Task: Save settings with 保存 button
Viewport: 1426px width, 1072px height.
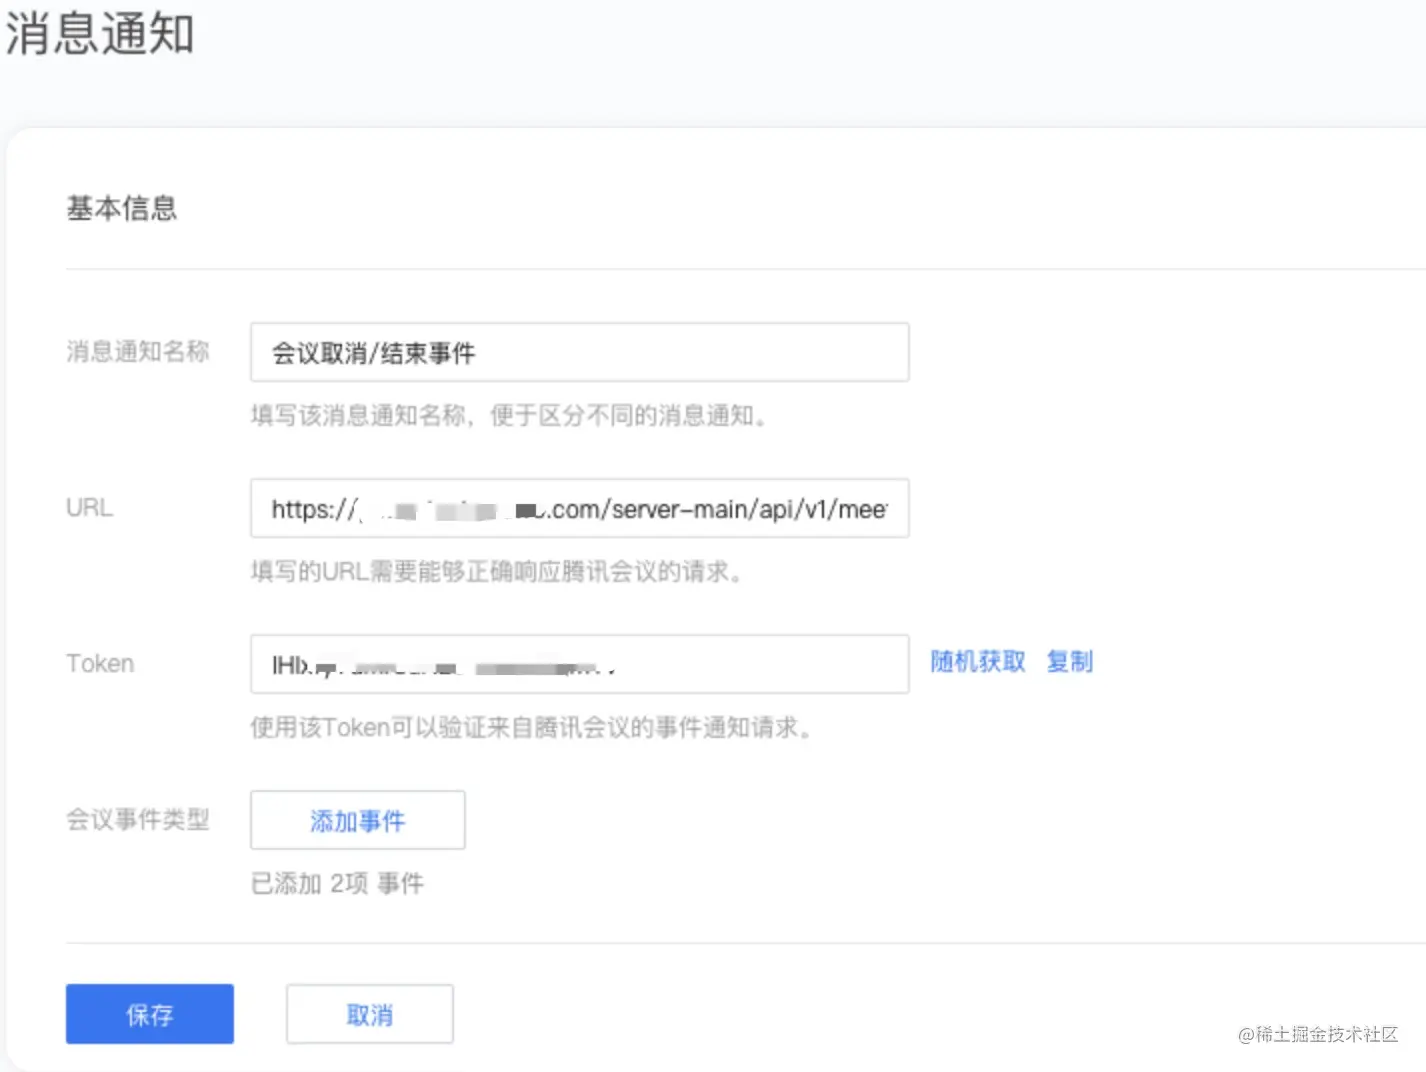Action: point(150,1014)
